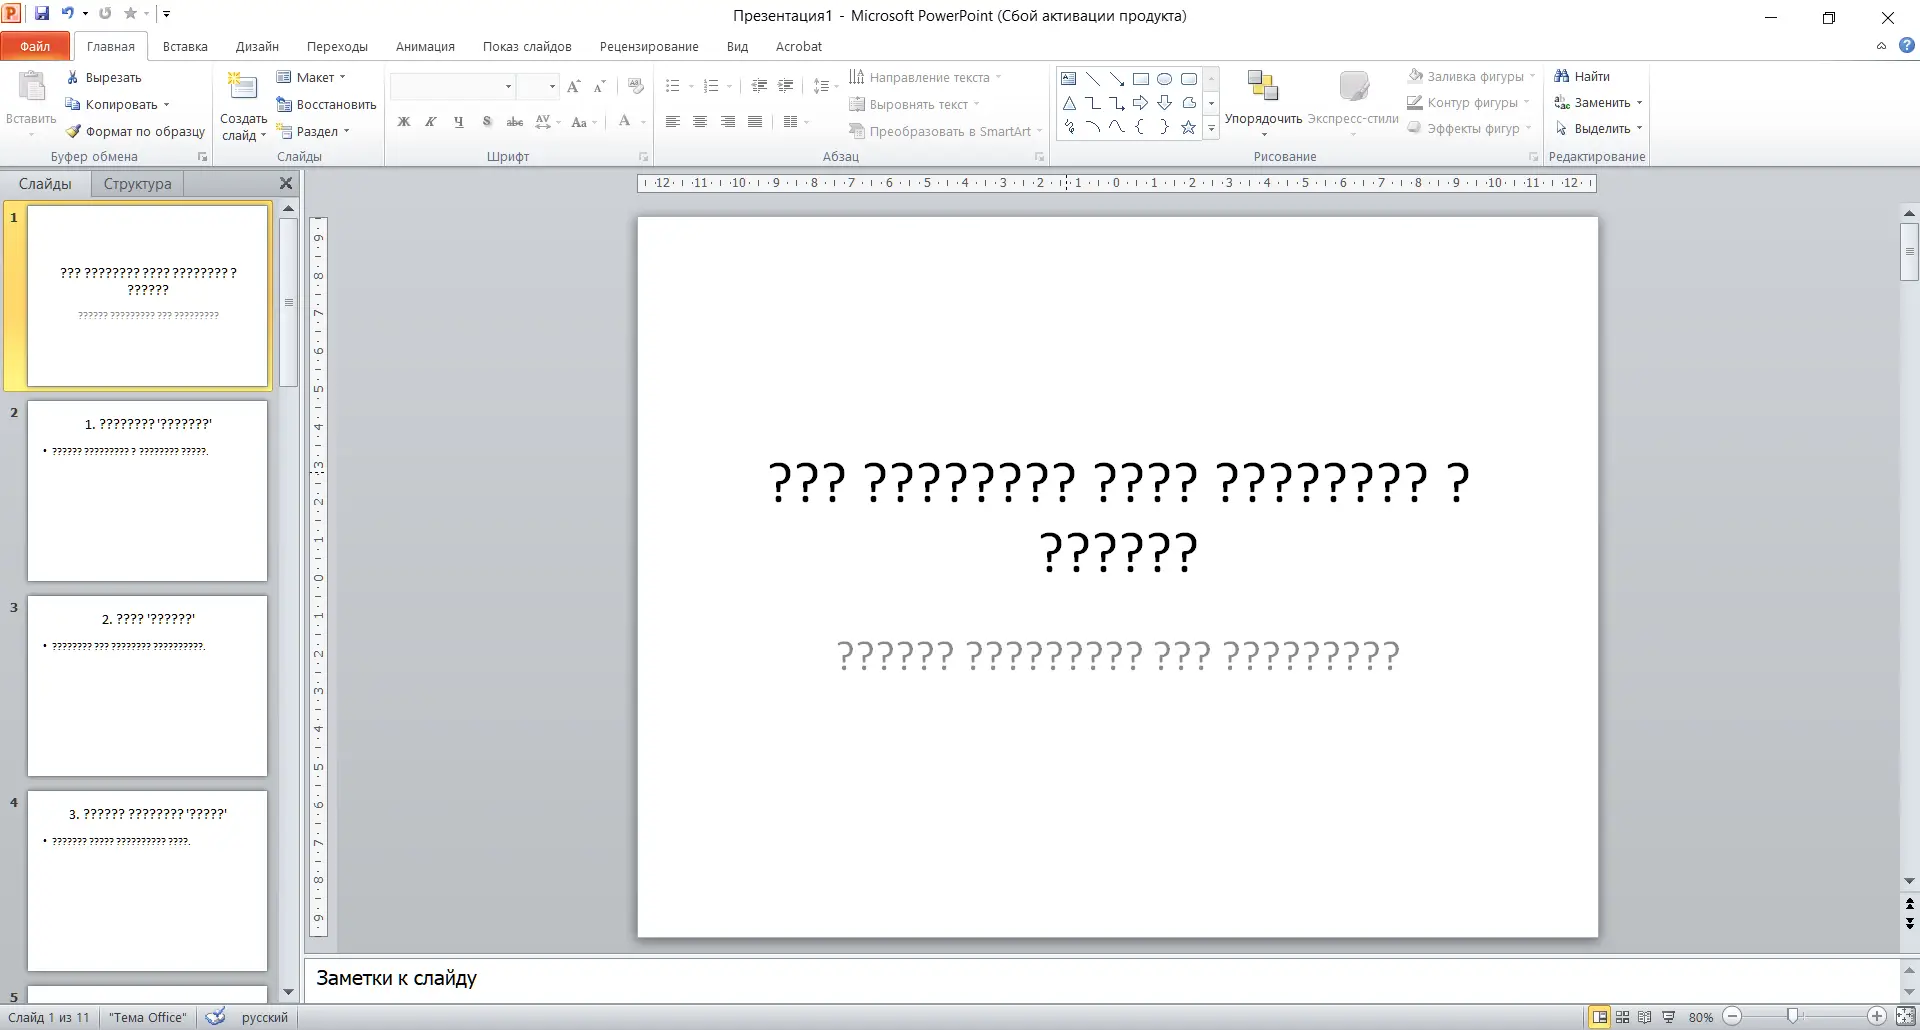Click Преобразовать в SmartArt button
This screenshot has height=1030, width=1920.
coord(945,131)
